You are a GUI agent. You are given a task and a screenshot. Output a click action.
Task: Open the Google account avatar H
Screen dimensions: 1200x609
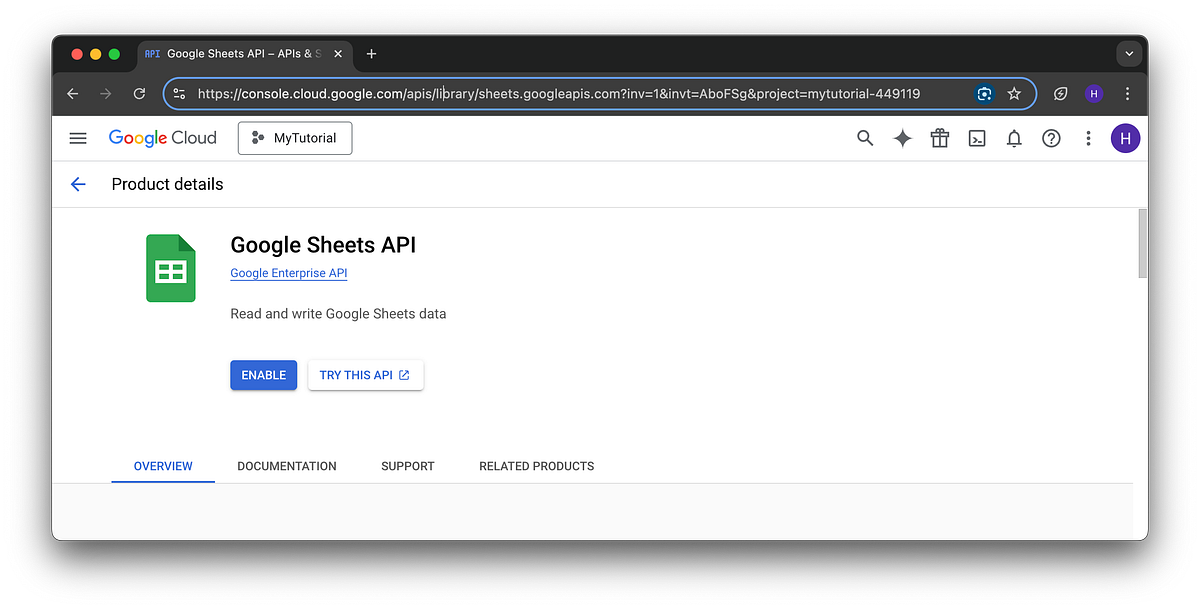(1125, 139)
